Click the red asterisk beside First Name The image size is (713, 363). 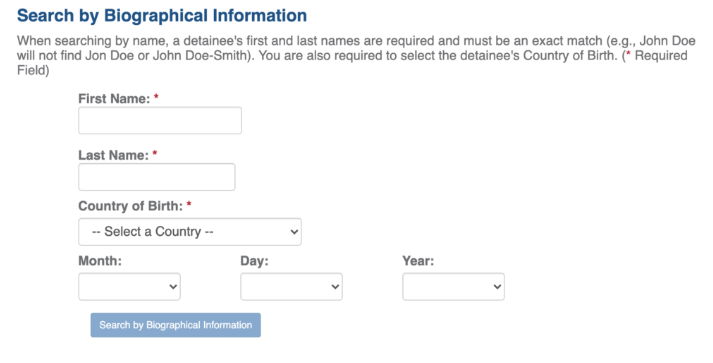pos(156,97)
